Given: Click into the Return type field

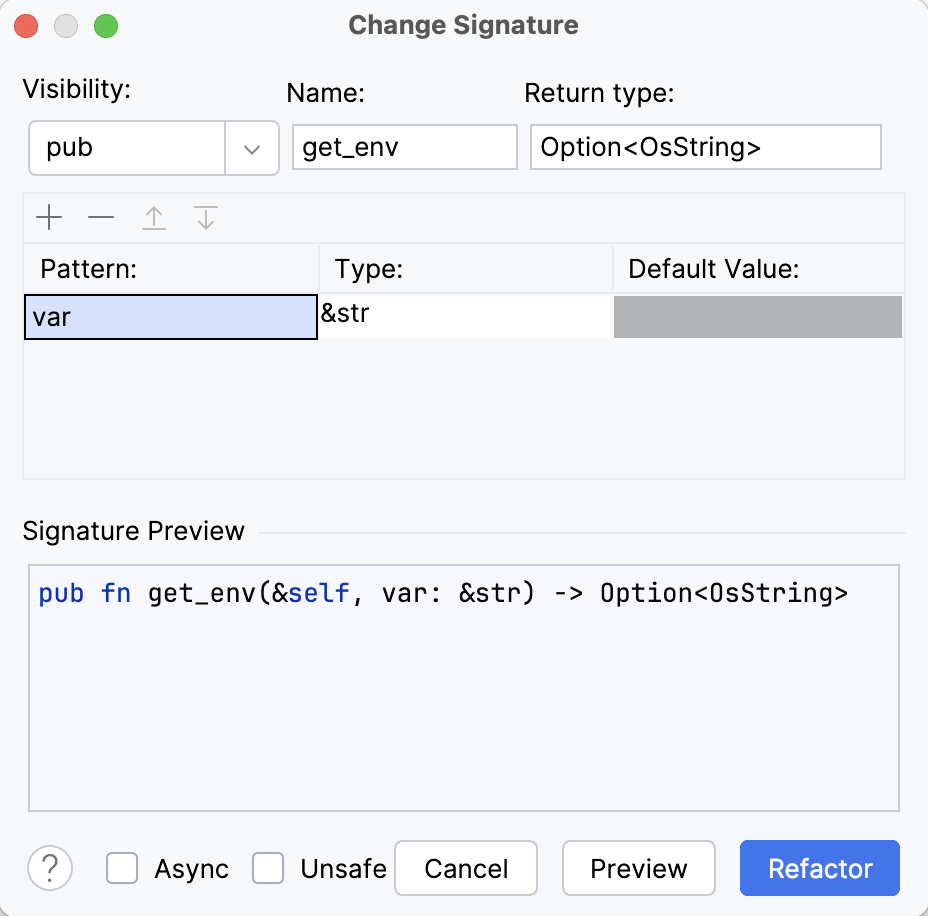Looking at the screenshot, I should [x=705, y=146].
